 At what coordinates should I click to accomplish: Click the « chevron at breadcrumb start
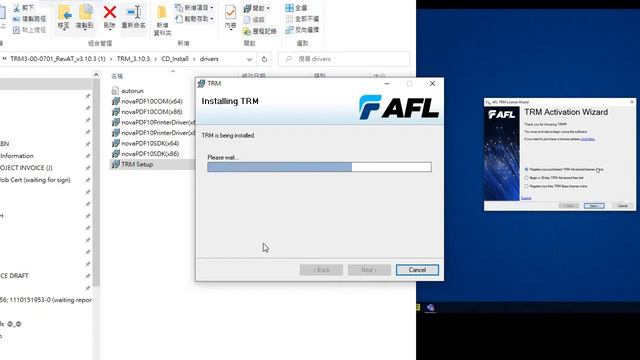tap(4, 59)
